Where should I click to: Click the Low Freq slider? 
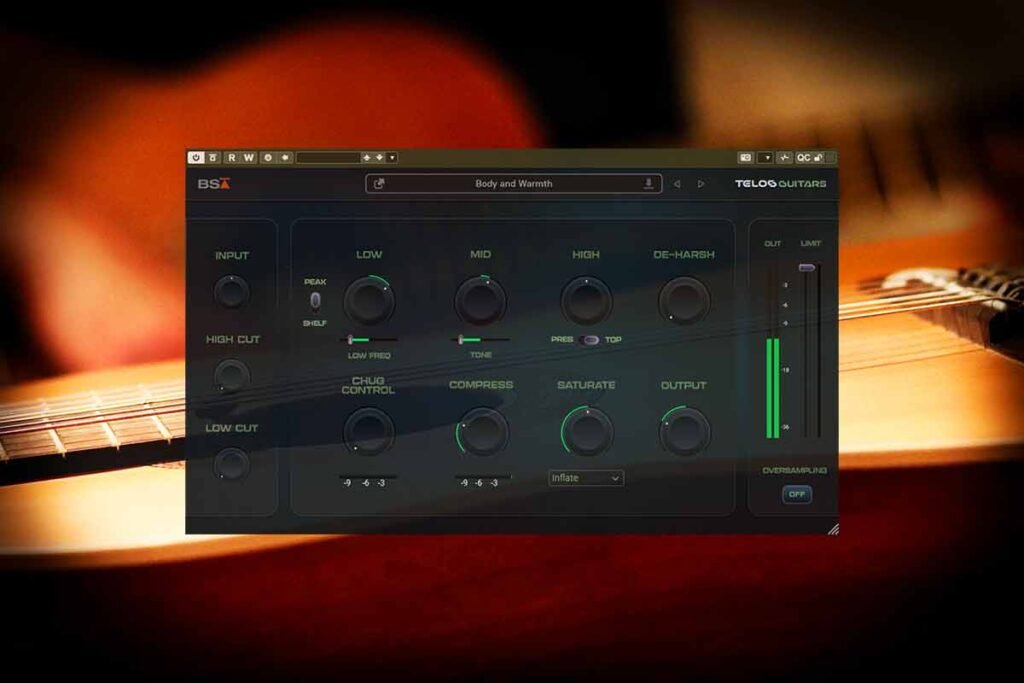click(x=369, y=340)
